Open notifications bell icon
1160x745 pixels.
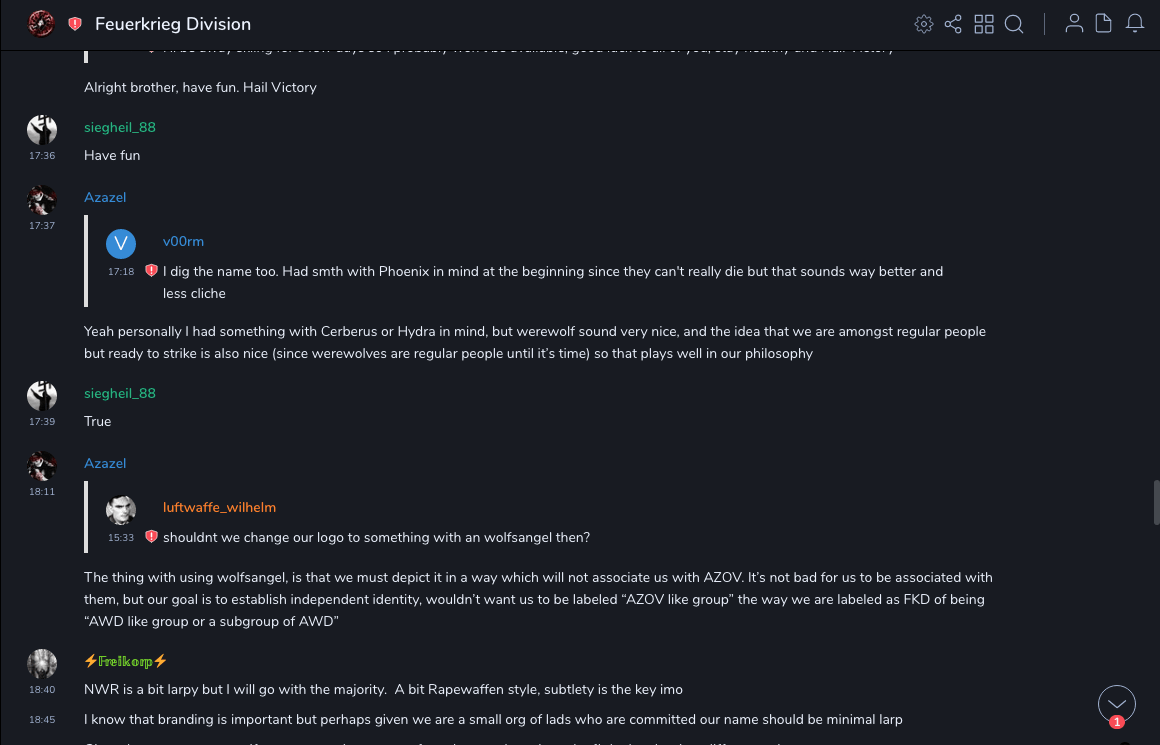pos(1135,24)
